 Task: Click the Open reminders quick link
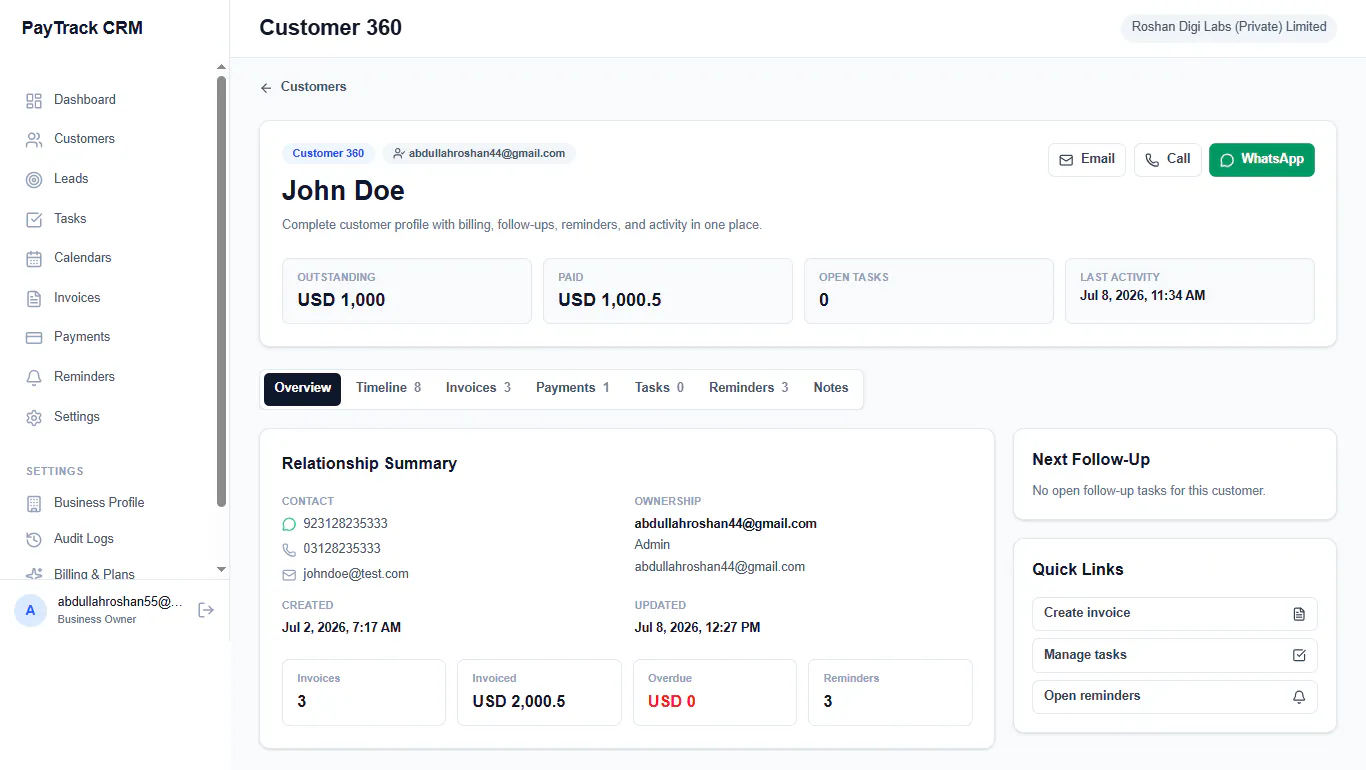[x=1175, y=697]
